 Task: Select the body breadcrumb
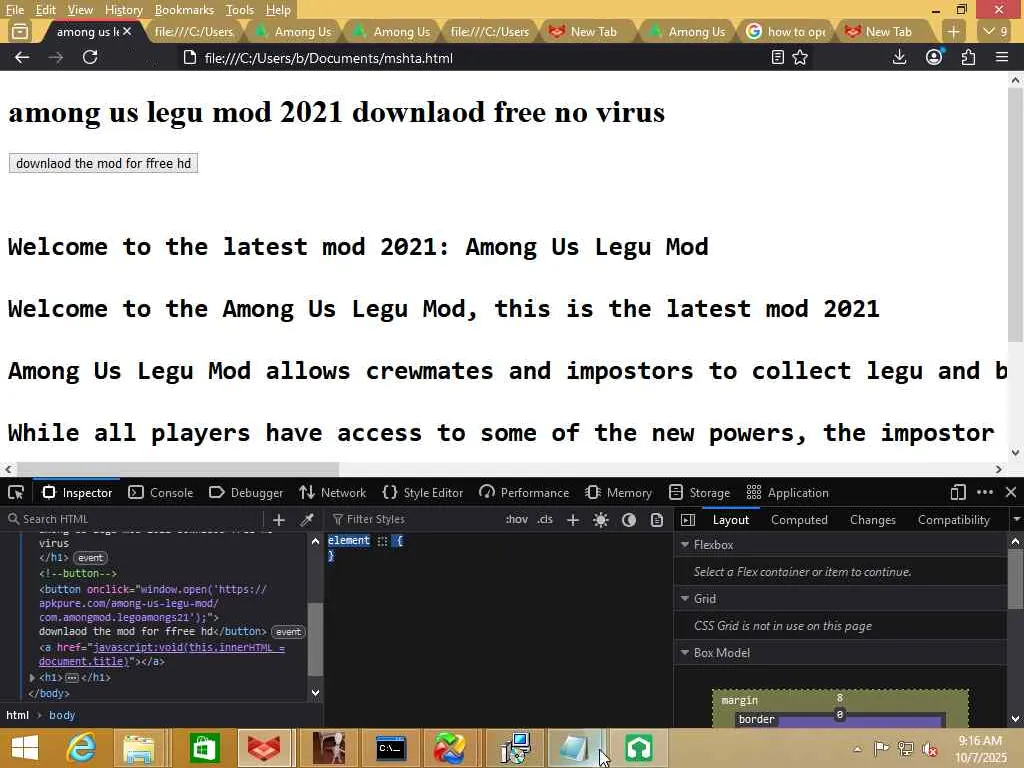coord(62,715)
